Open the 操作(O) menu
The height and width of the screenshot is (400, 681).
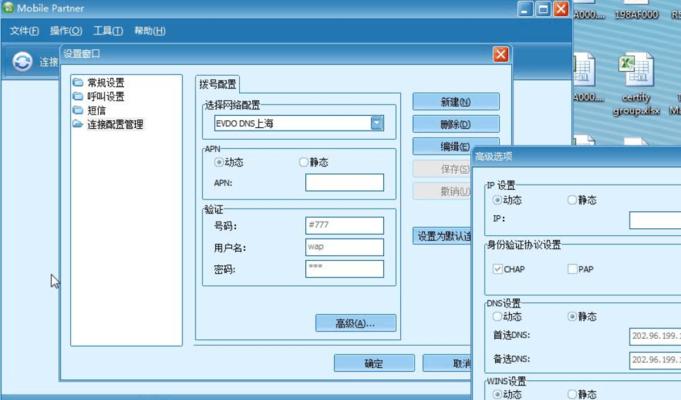click(66, 31)
